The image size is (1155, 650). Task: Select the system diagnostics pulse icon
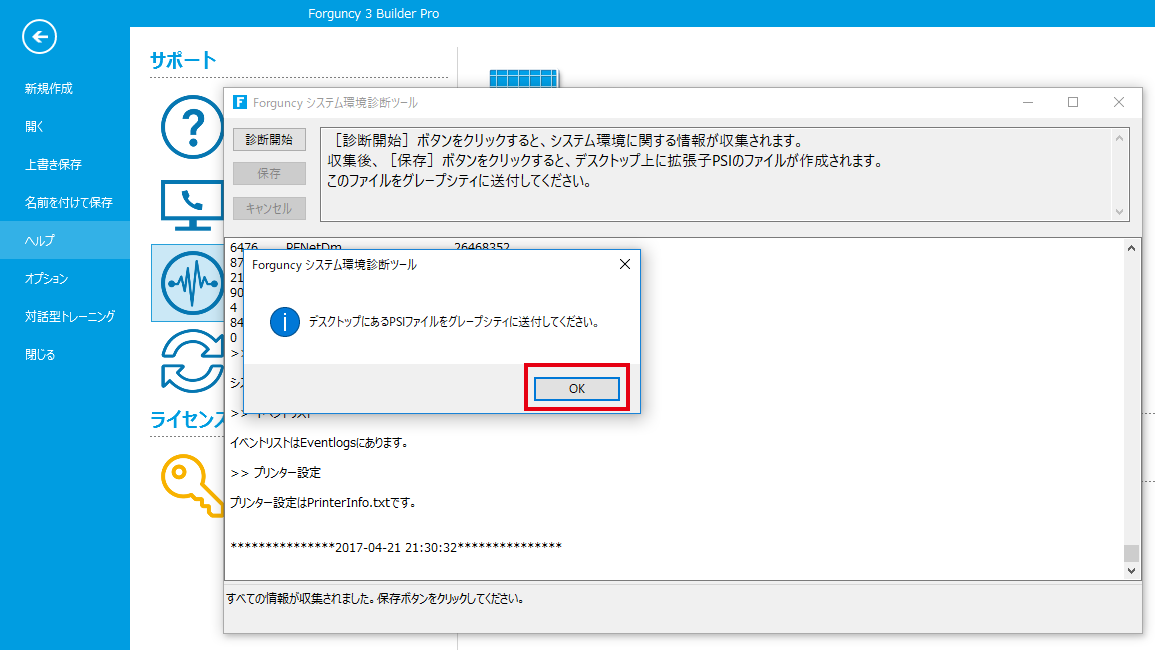pos(190,283)
